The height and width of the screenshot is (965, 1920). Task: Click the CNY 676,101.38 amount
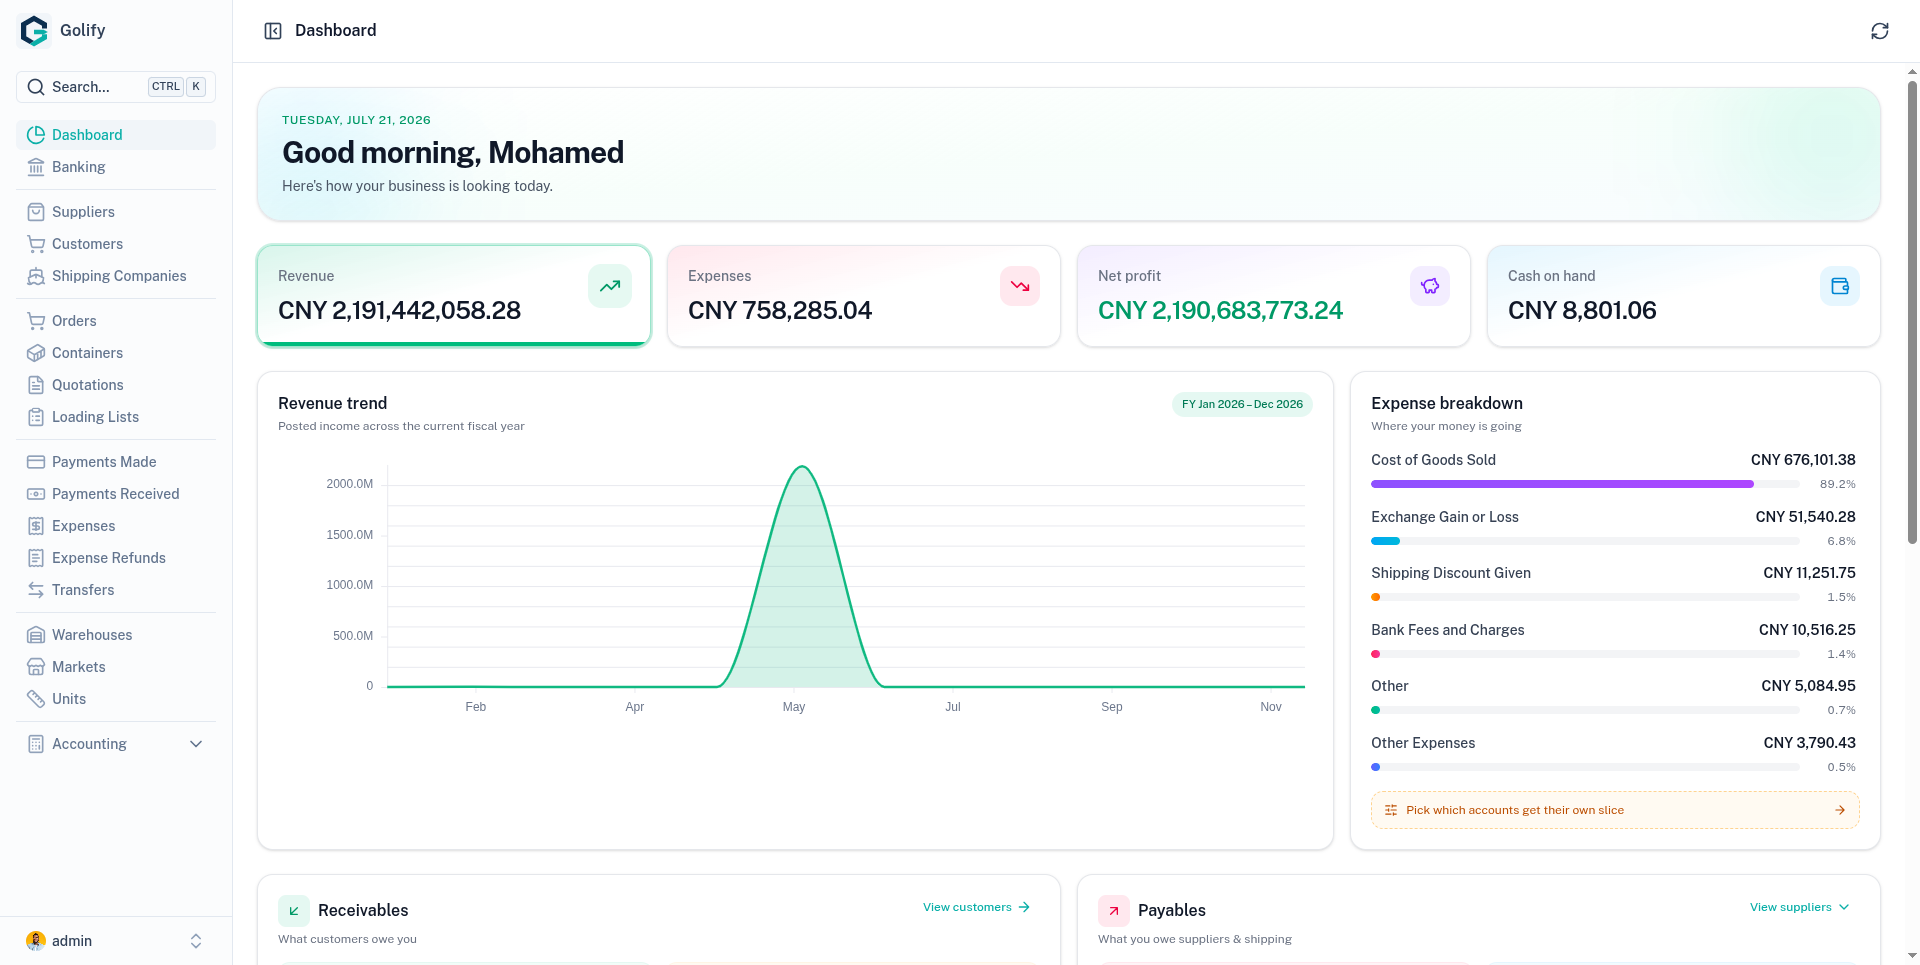tap(1803, 460)
